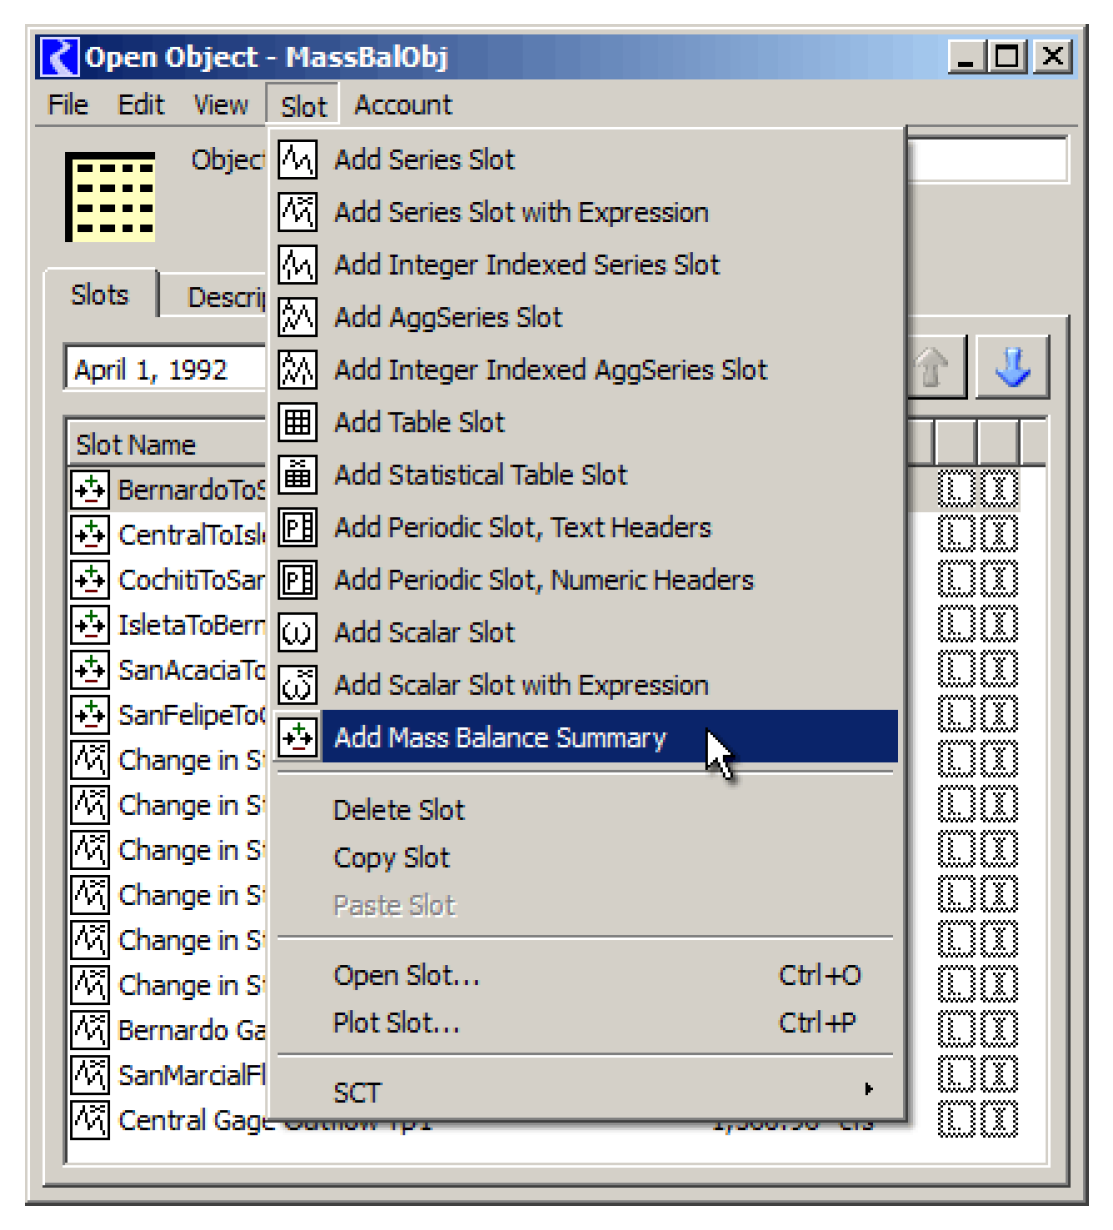
Task: Open the Slot menu
Action: (303, 106)
